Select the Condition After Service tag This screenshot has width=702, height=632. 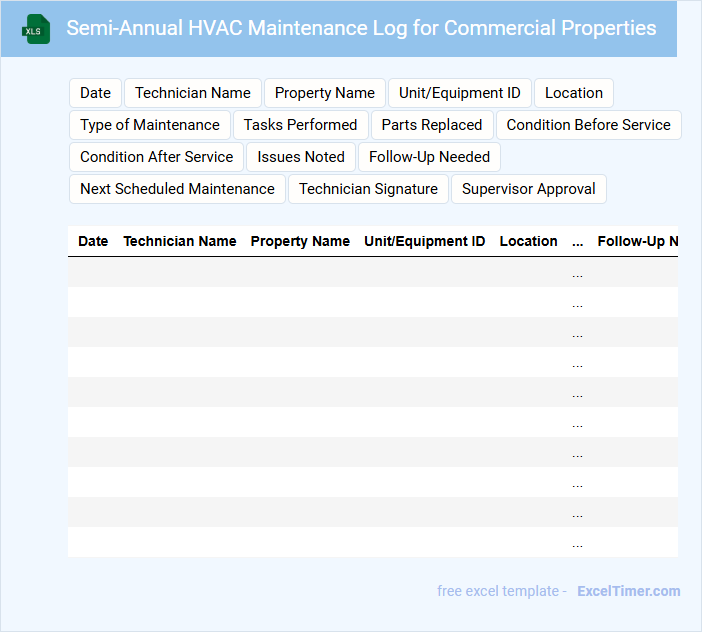tap(156, 157)
